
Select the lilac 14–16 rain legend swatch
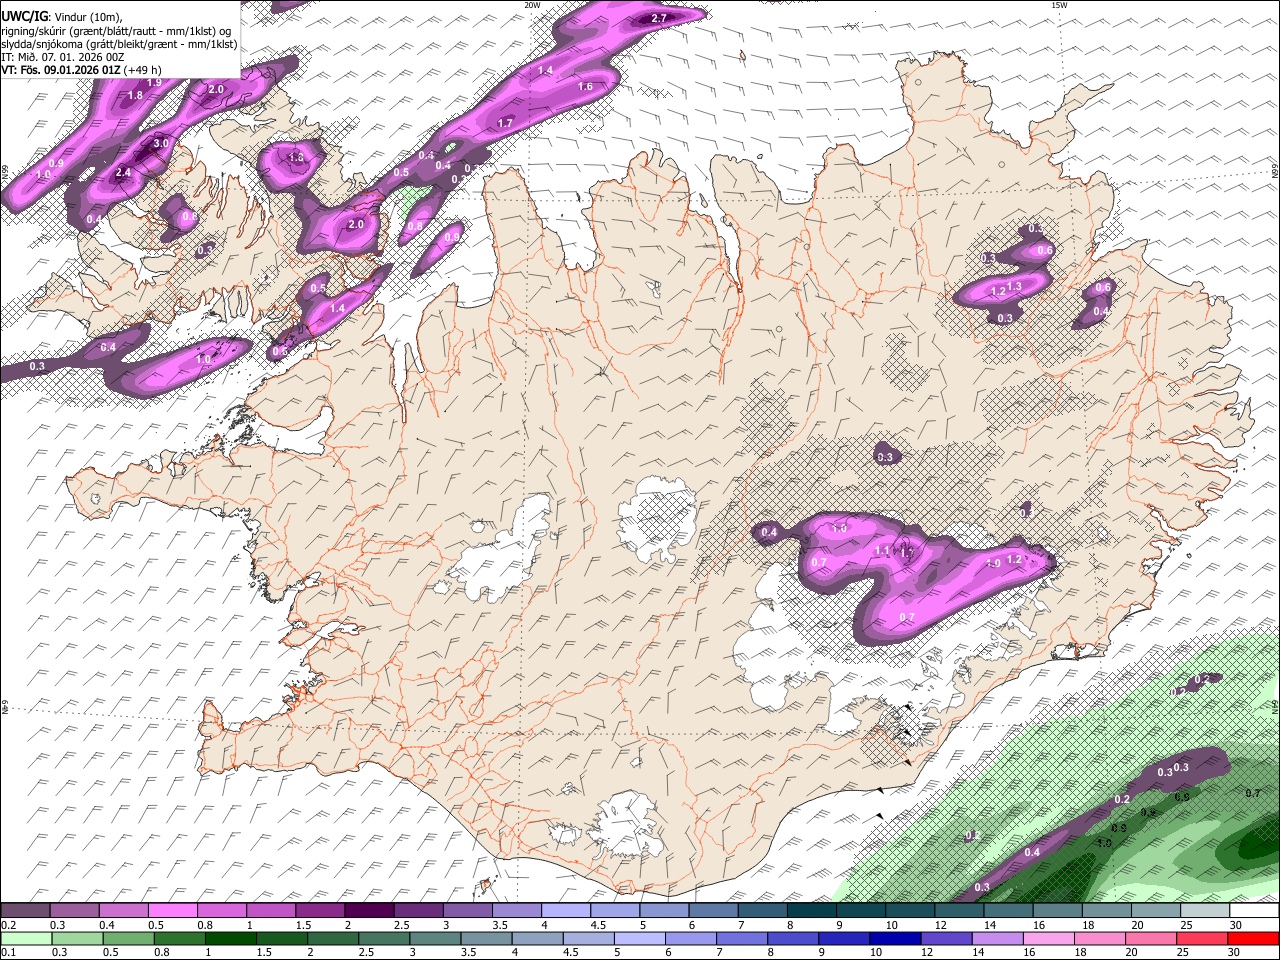click(x=1000, y=938)
